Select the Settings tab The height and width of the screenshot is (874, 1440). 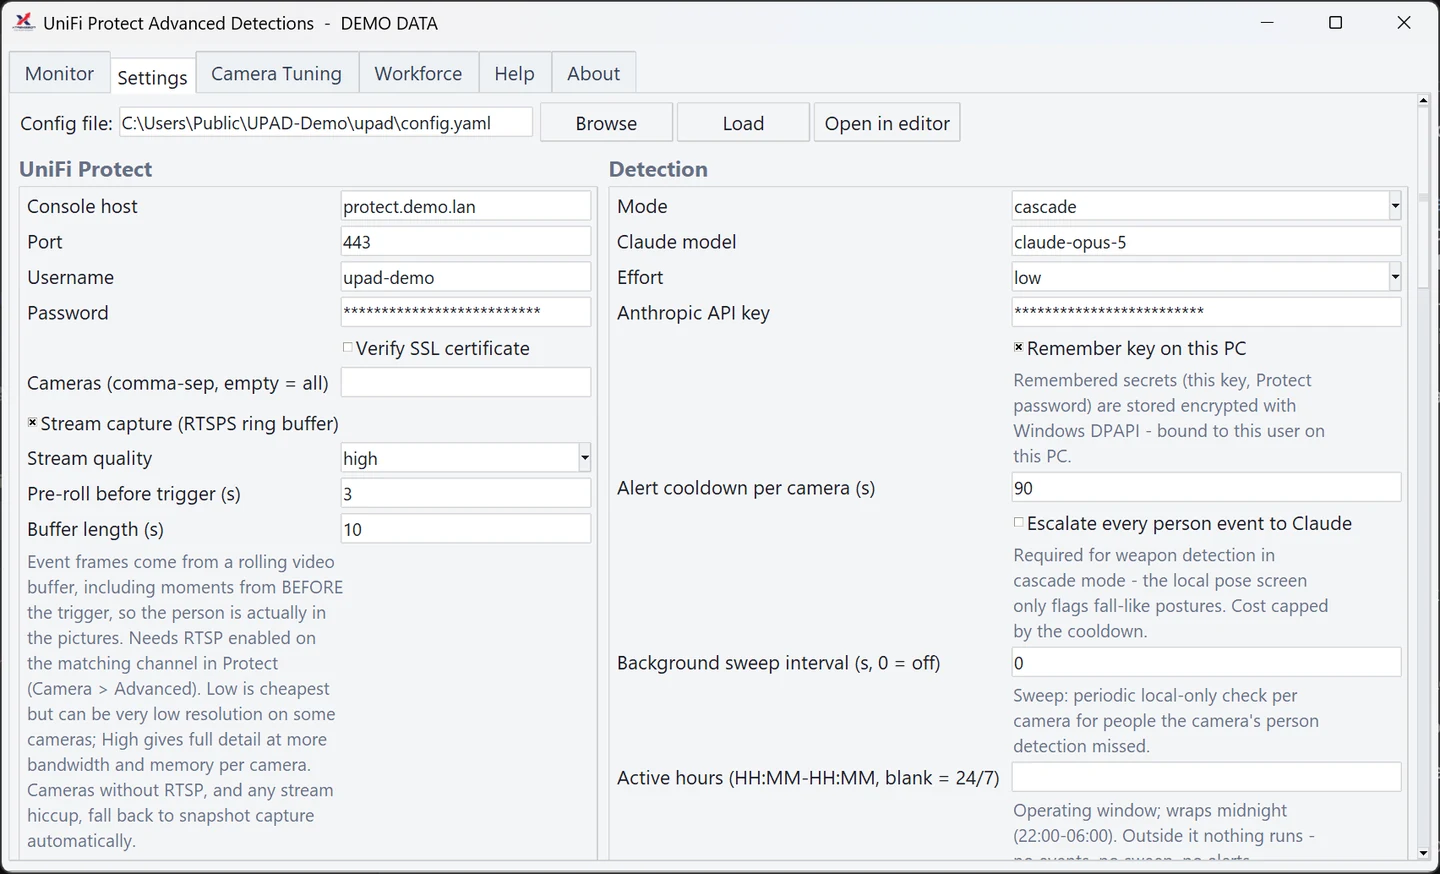(152, 76)
